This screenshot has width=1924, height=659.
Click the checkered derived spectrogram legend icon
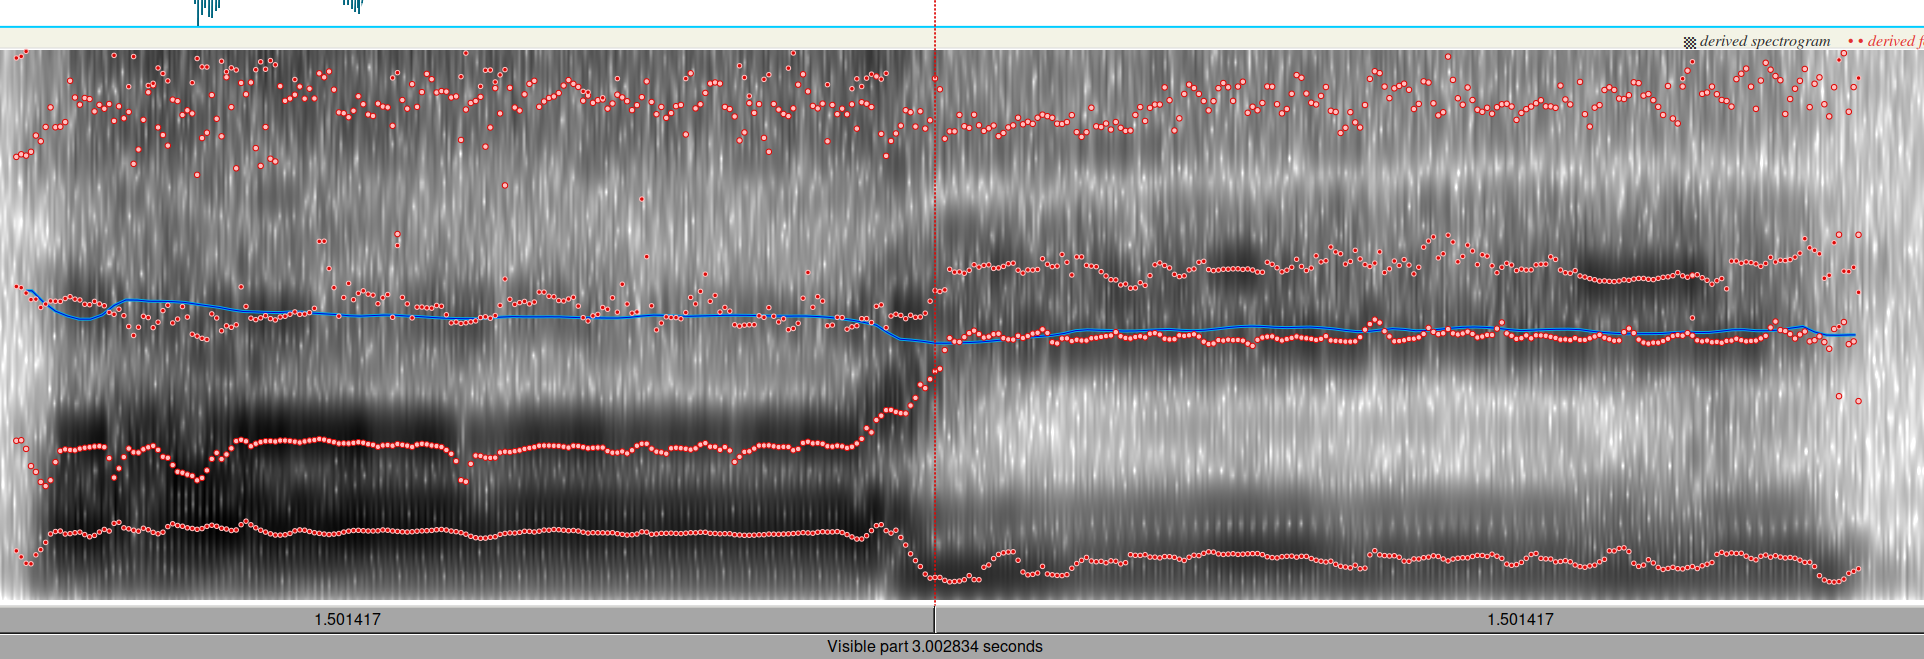tap(1689, 42)
